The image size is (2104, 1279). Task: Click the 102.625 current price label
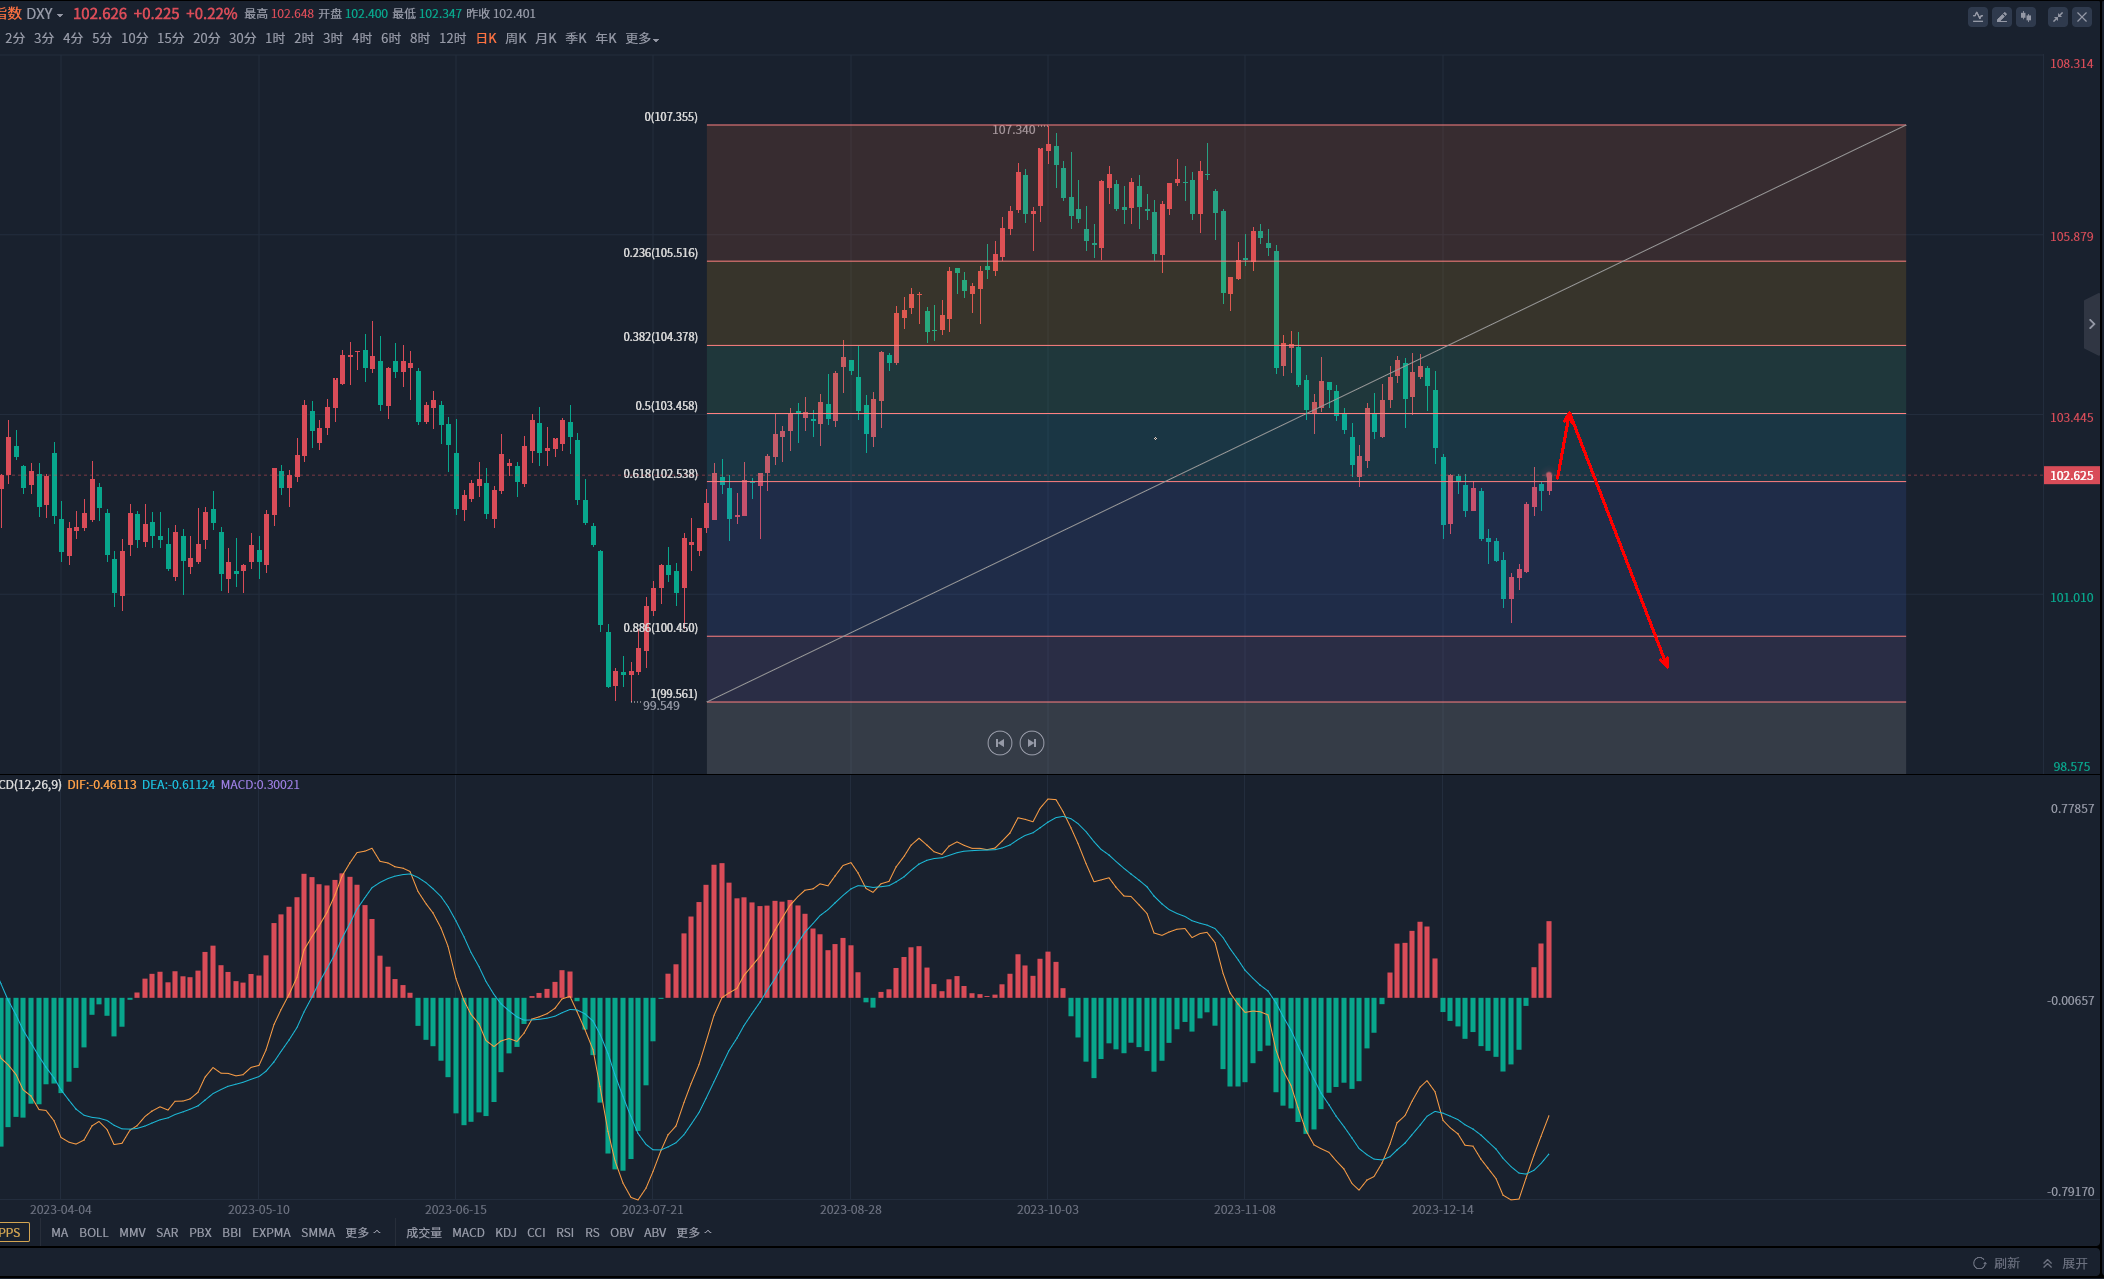click(x=2070, y=476)
